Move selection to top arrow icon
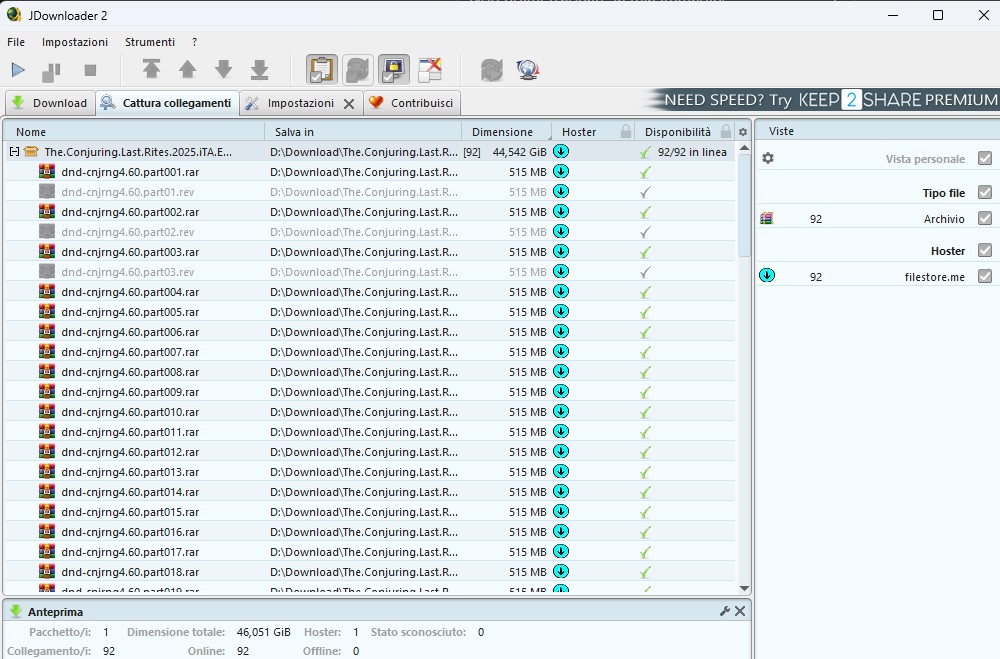The height and width of the screenshot is (659, 1000). [x=151, y=69]
